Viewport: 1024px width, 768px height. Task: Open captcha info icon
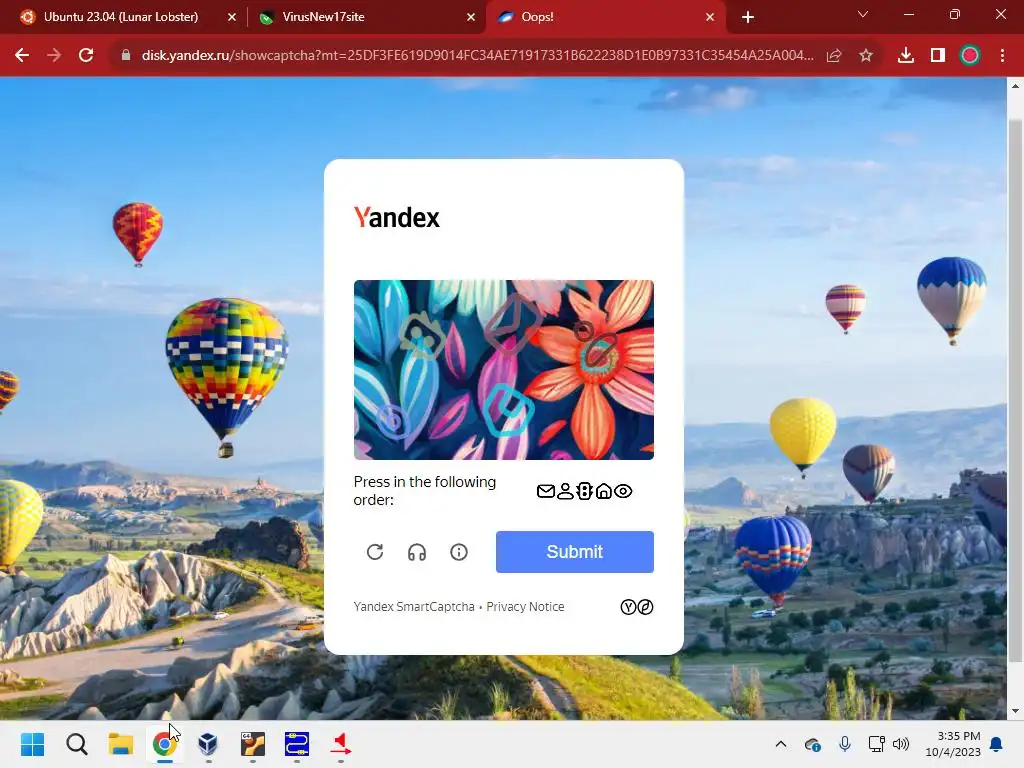tap(458, 552)
